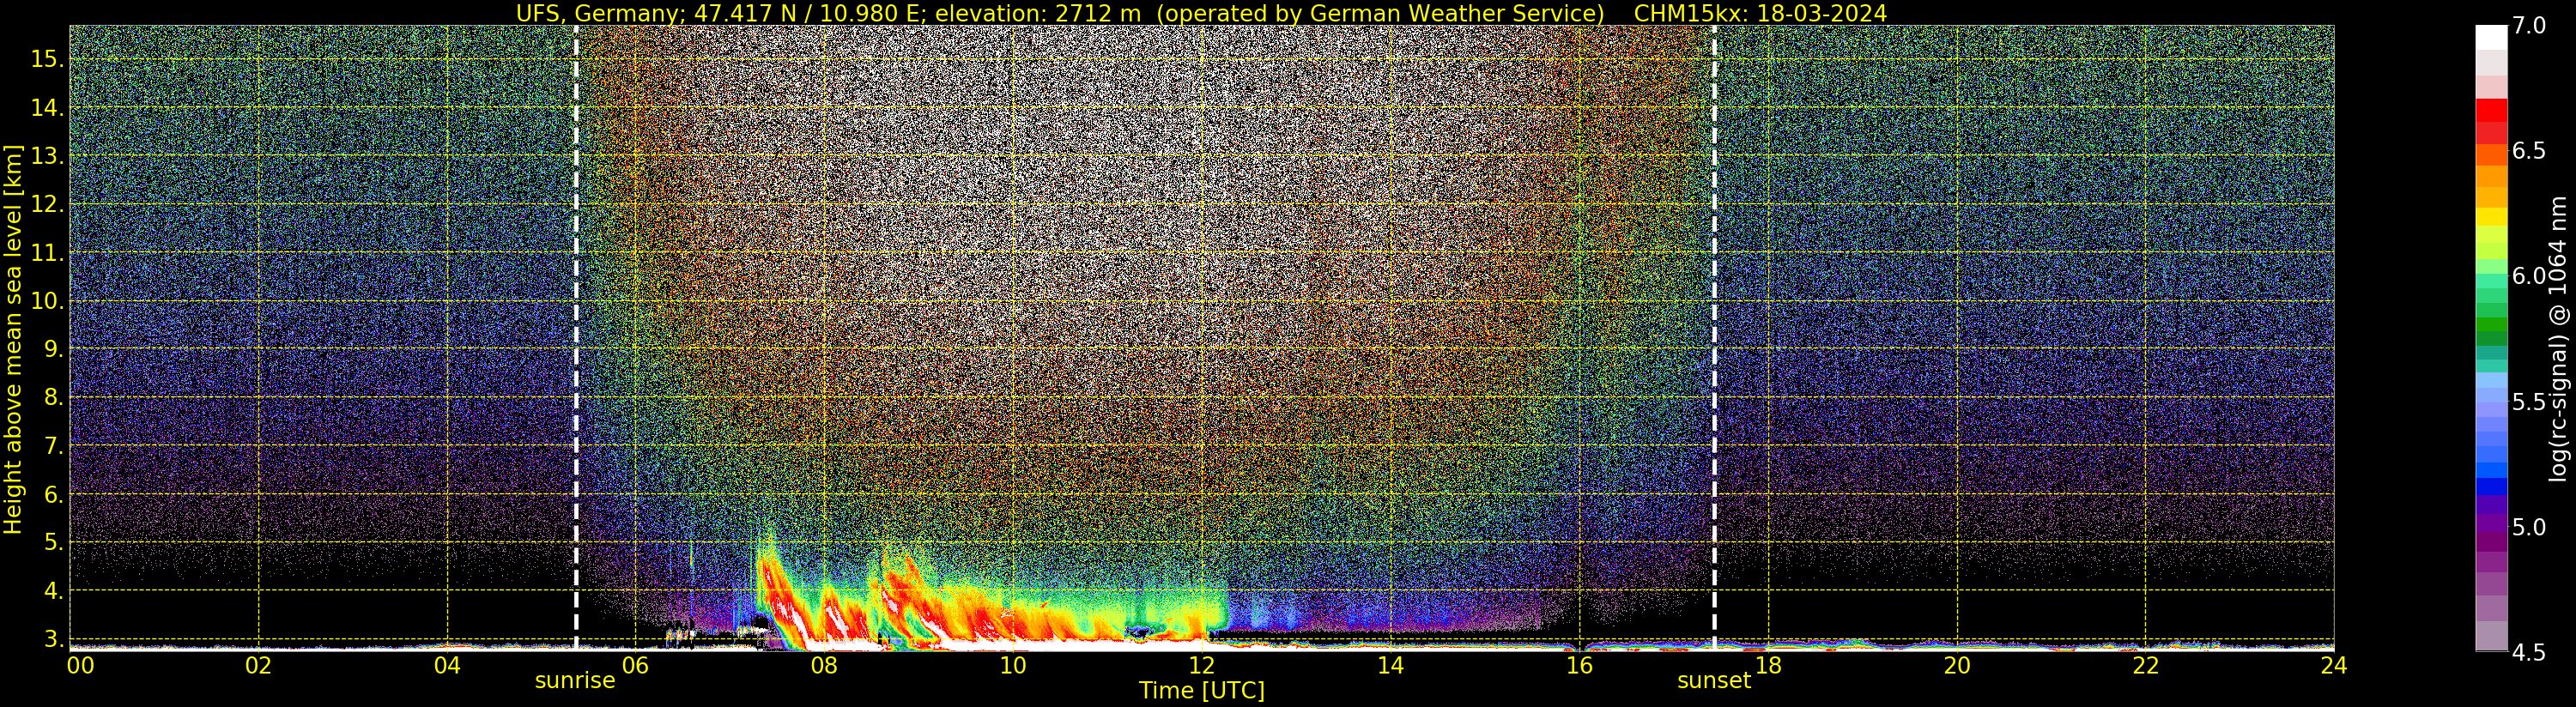The height and width of the screenshot is (707, 2576).
Task: Click the time axis tick label 20
Action: (1957, 665)
